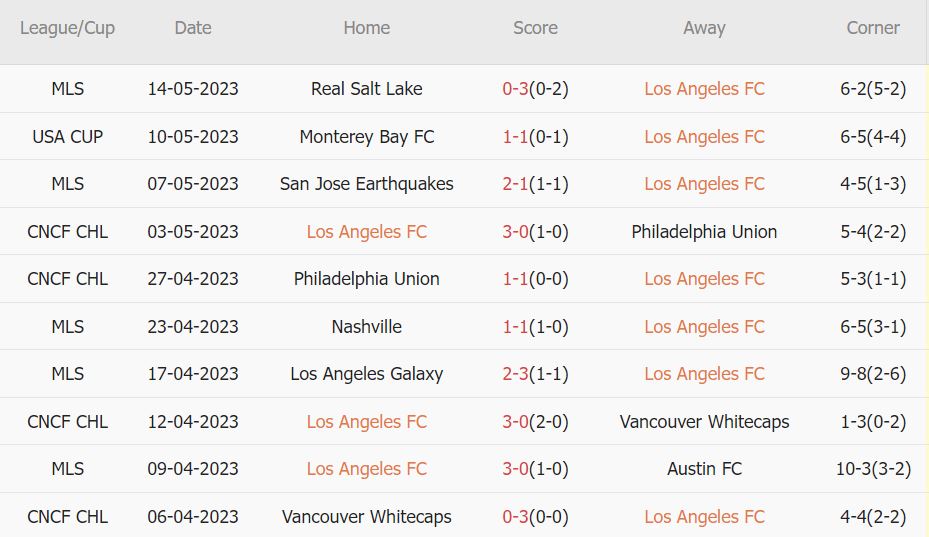The image size is (929, 537).
Task: Click Vancouver Whitecaps in the 12-04-2023 row
Action: click(x=704, y=422)
